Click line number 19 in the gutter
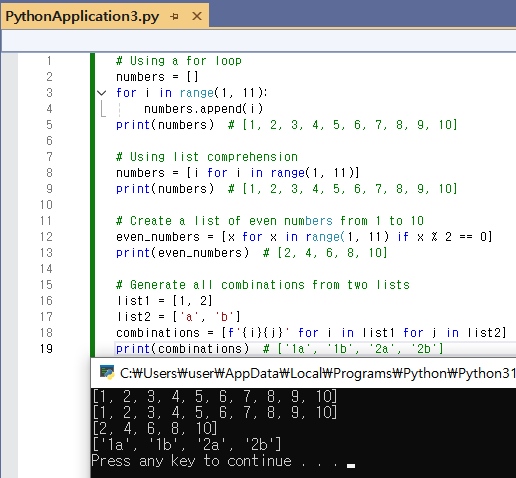This screenshot has height=478, width=516. [46, 349]
